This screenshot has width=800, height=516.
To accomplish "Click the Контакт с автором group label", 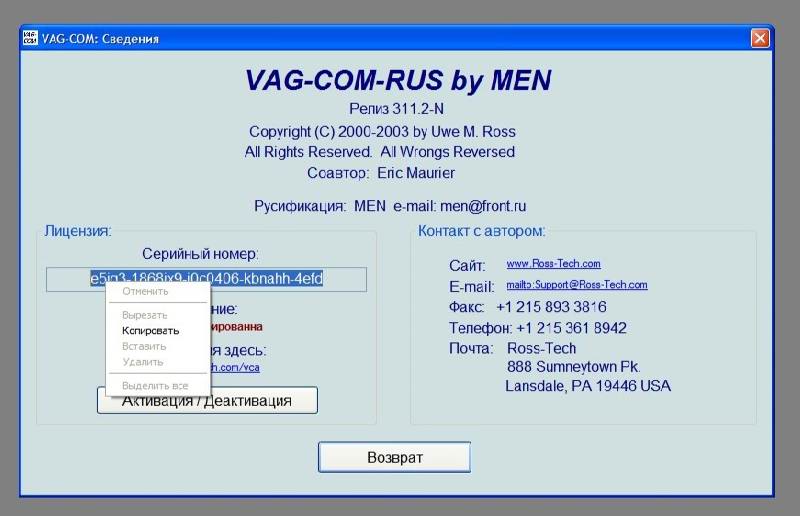I will coord(481,231).
